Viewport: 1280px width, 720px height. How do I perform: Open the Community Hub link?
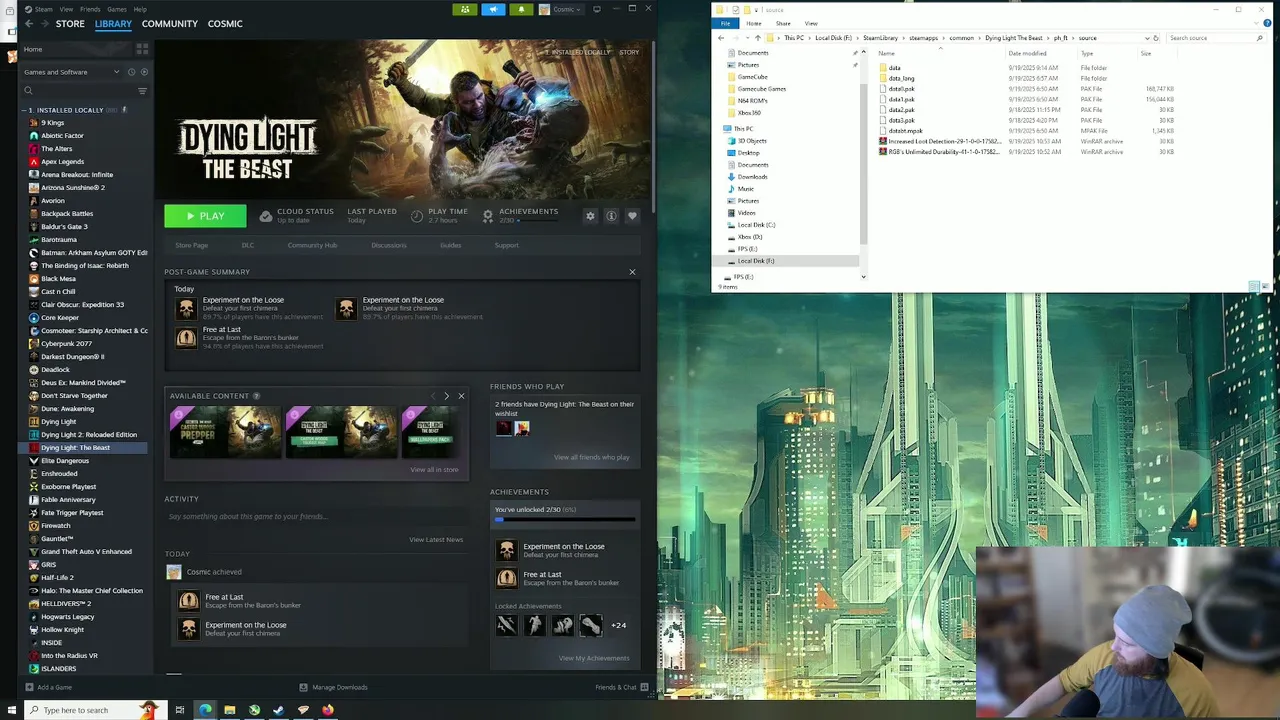(312, 245)
